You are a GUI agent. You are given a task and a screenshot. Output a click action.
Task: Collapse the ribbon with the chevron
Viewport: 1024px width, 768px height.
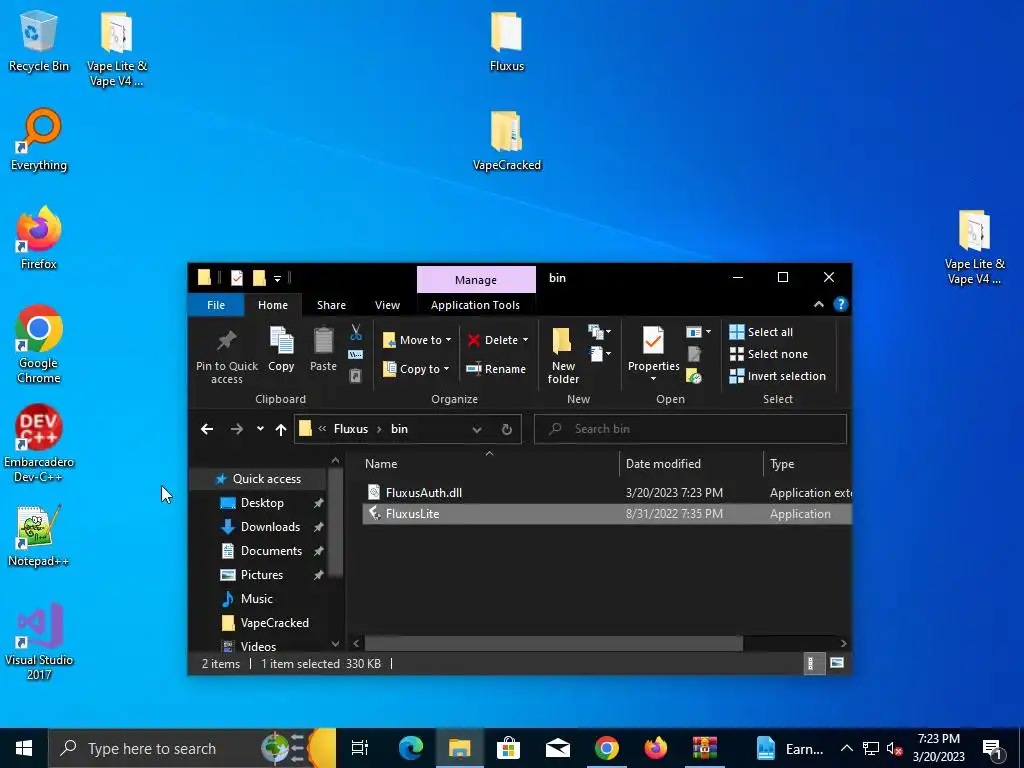pyautogui.click(x=818, y=304)
